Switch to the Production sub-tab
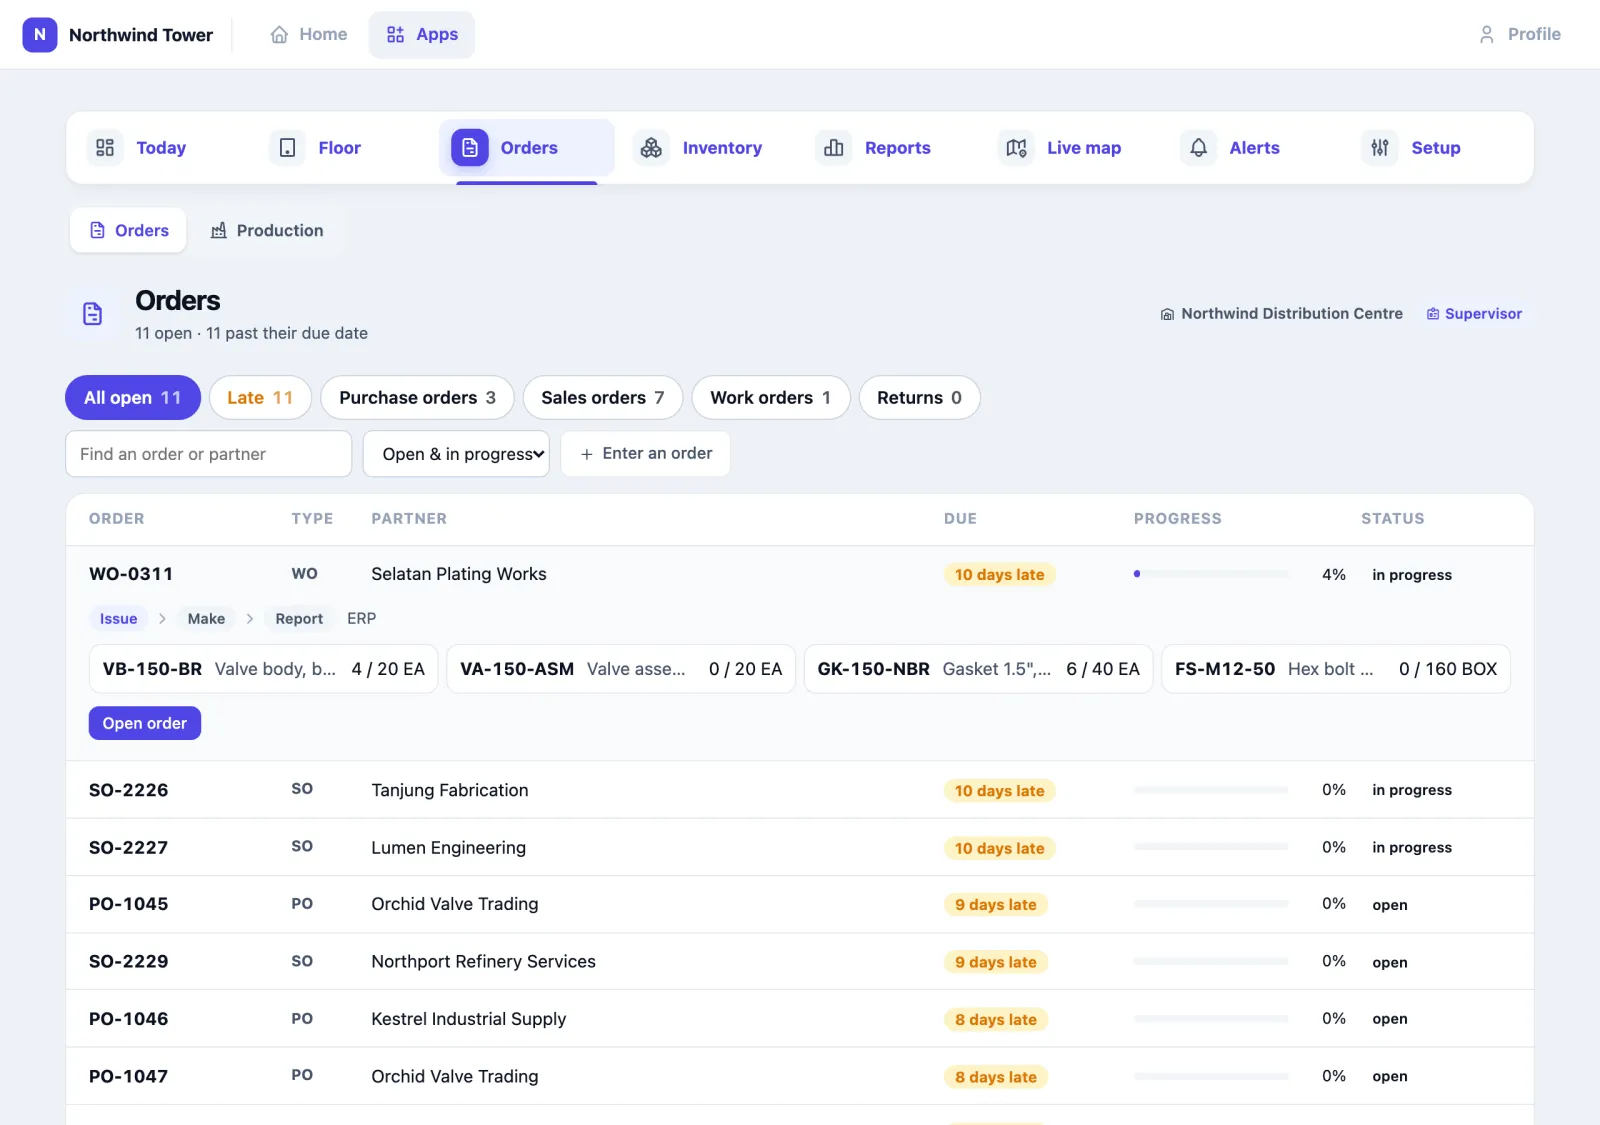Image resolution: width=1600 pixels, height=1125 pixels. click(267, 231)
